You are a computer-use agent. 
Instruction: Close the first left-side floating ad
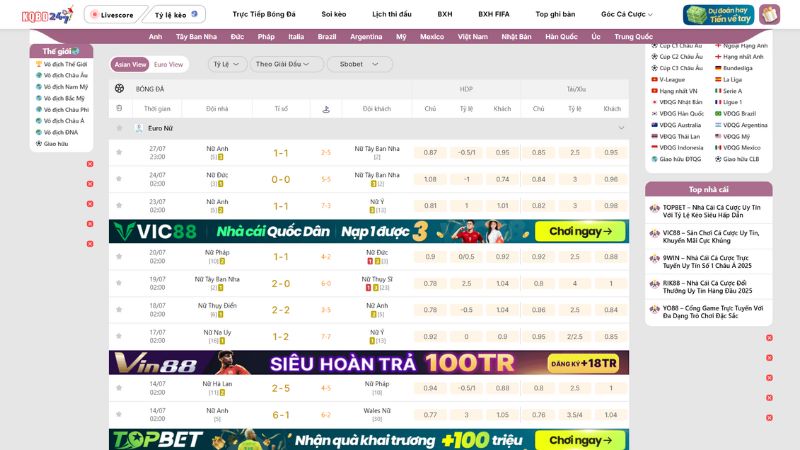(x=90, y=163)
